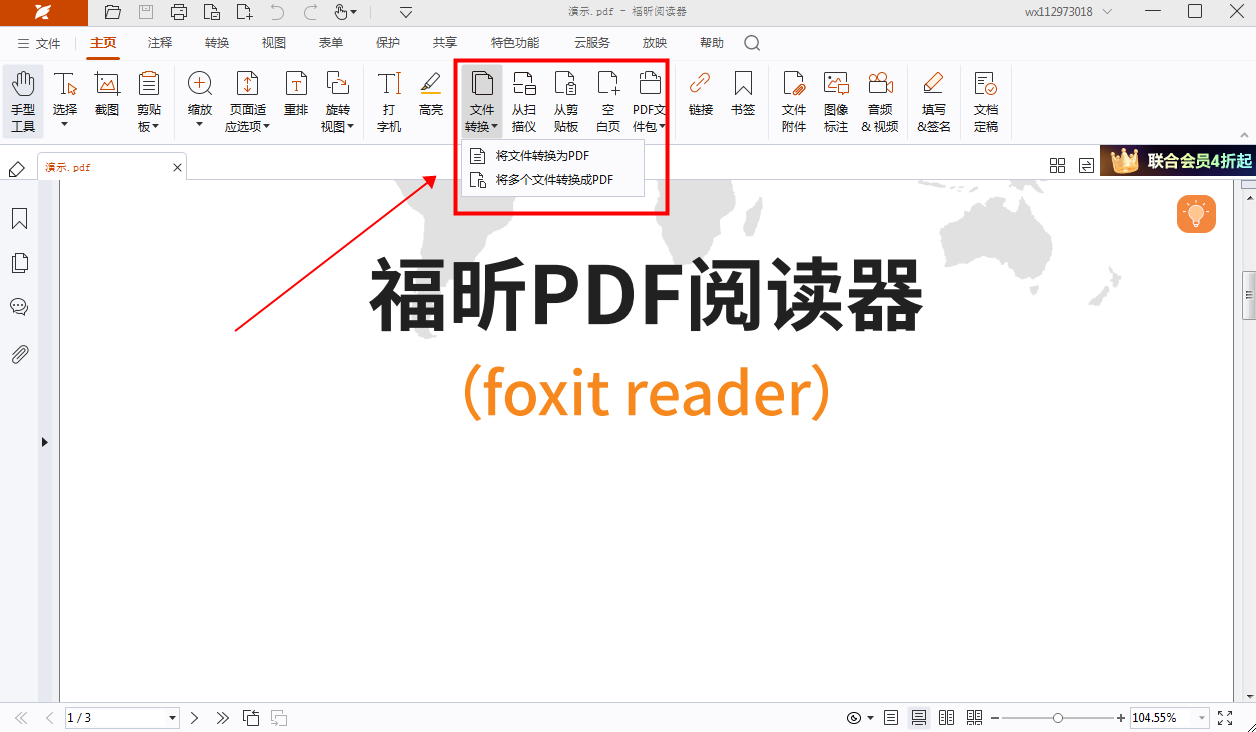Click the File Attachment (文件附件) icon
Viewport: 1256px width, 732px height.
tap(794, 101)
